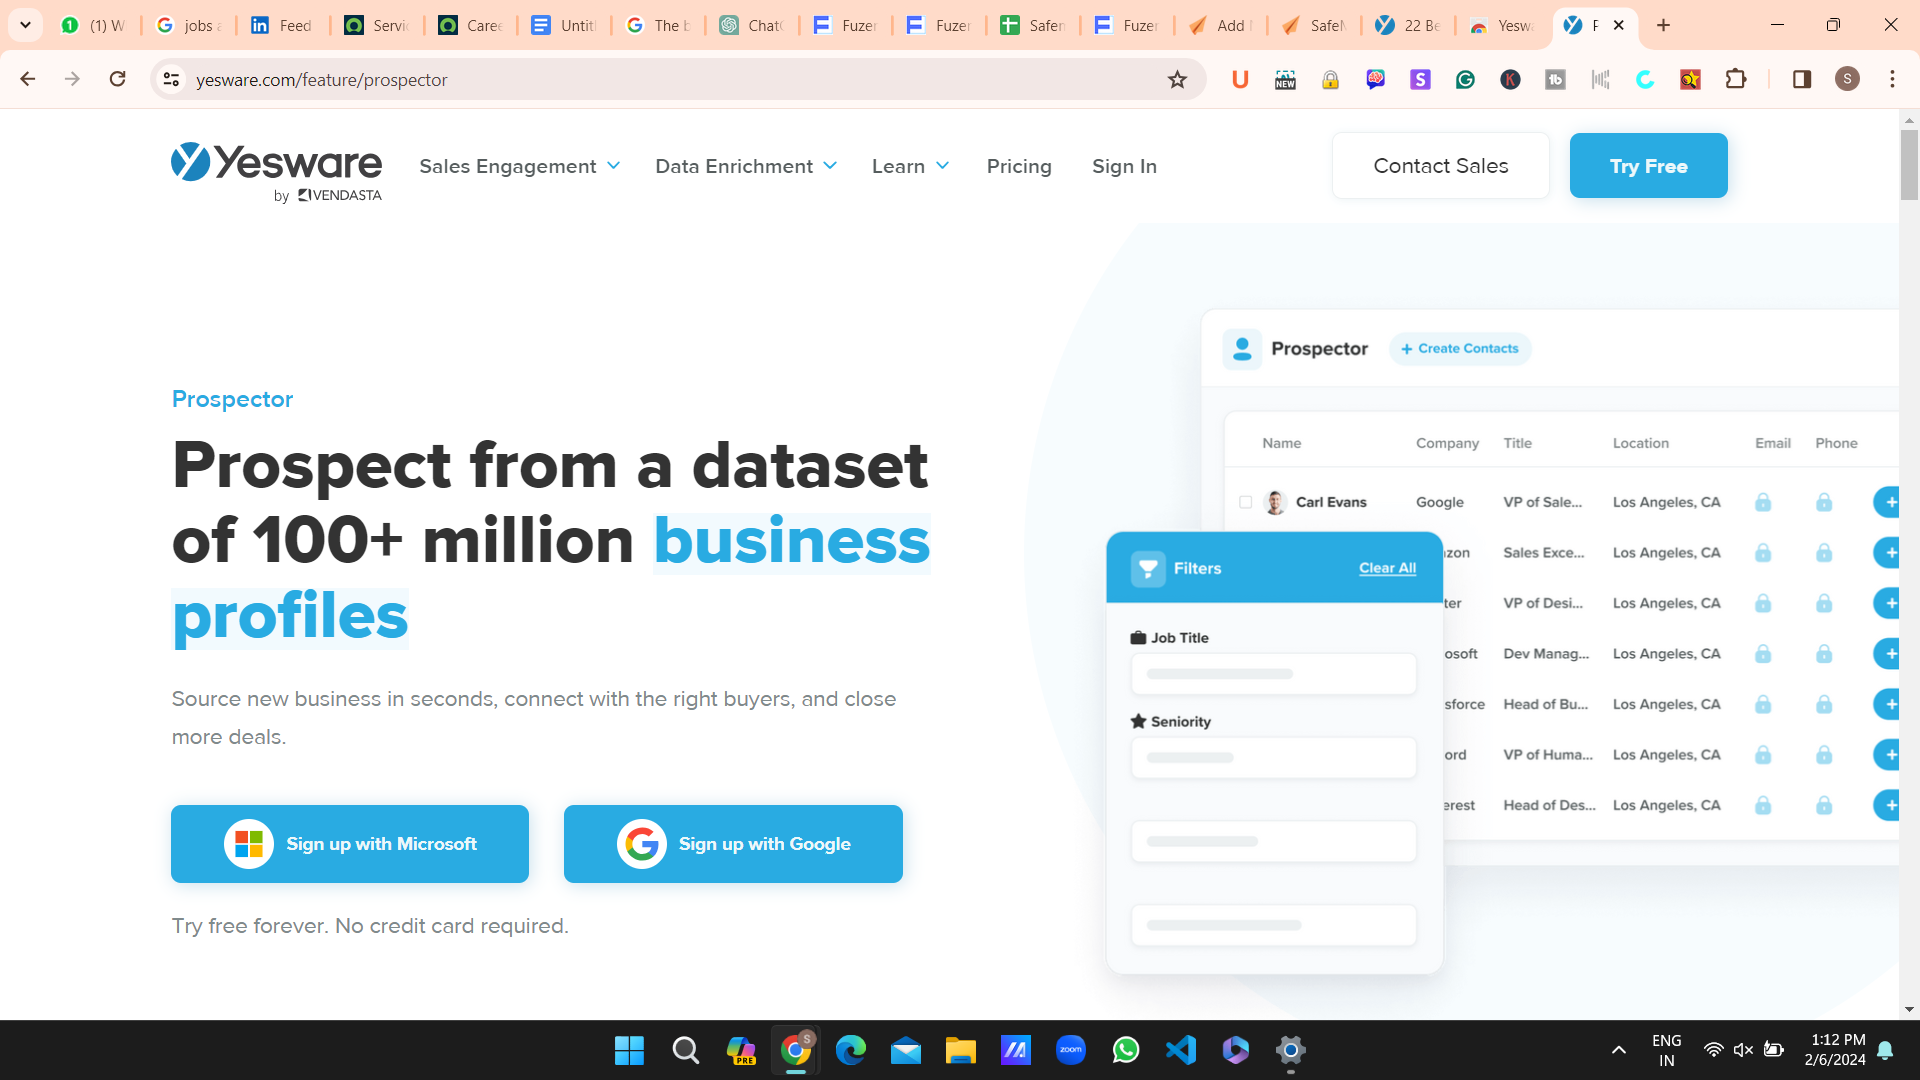Click the Filters funnel icon
The width and height of the screenshot is (1920, 1080).
click(x=1148, y=569)
